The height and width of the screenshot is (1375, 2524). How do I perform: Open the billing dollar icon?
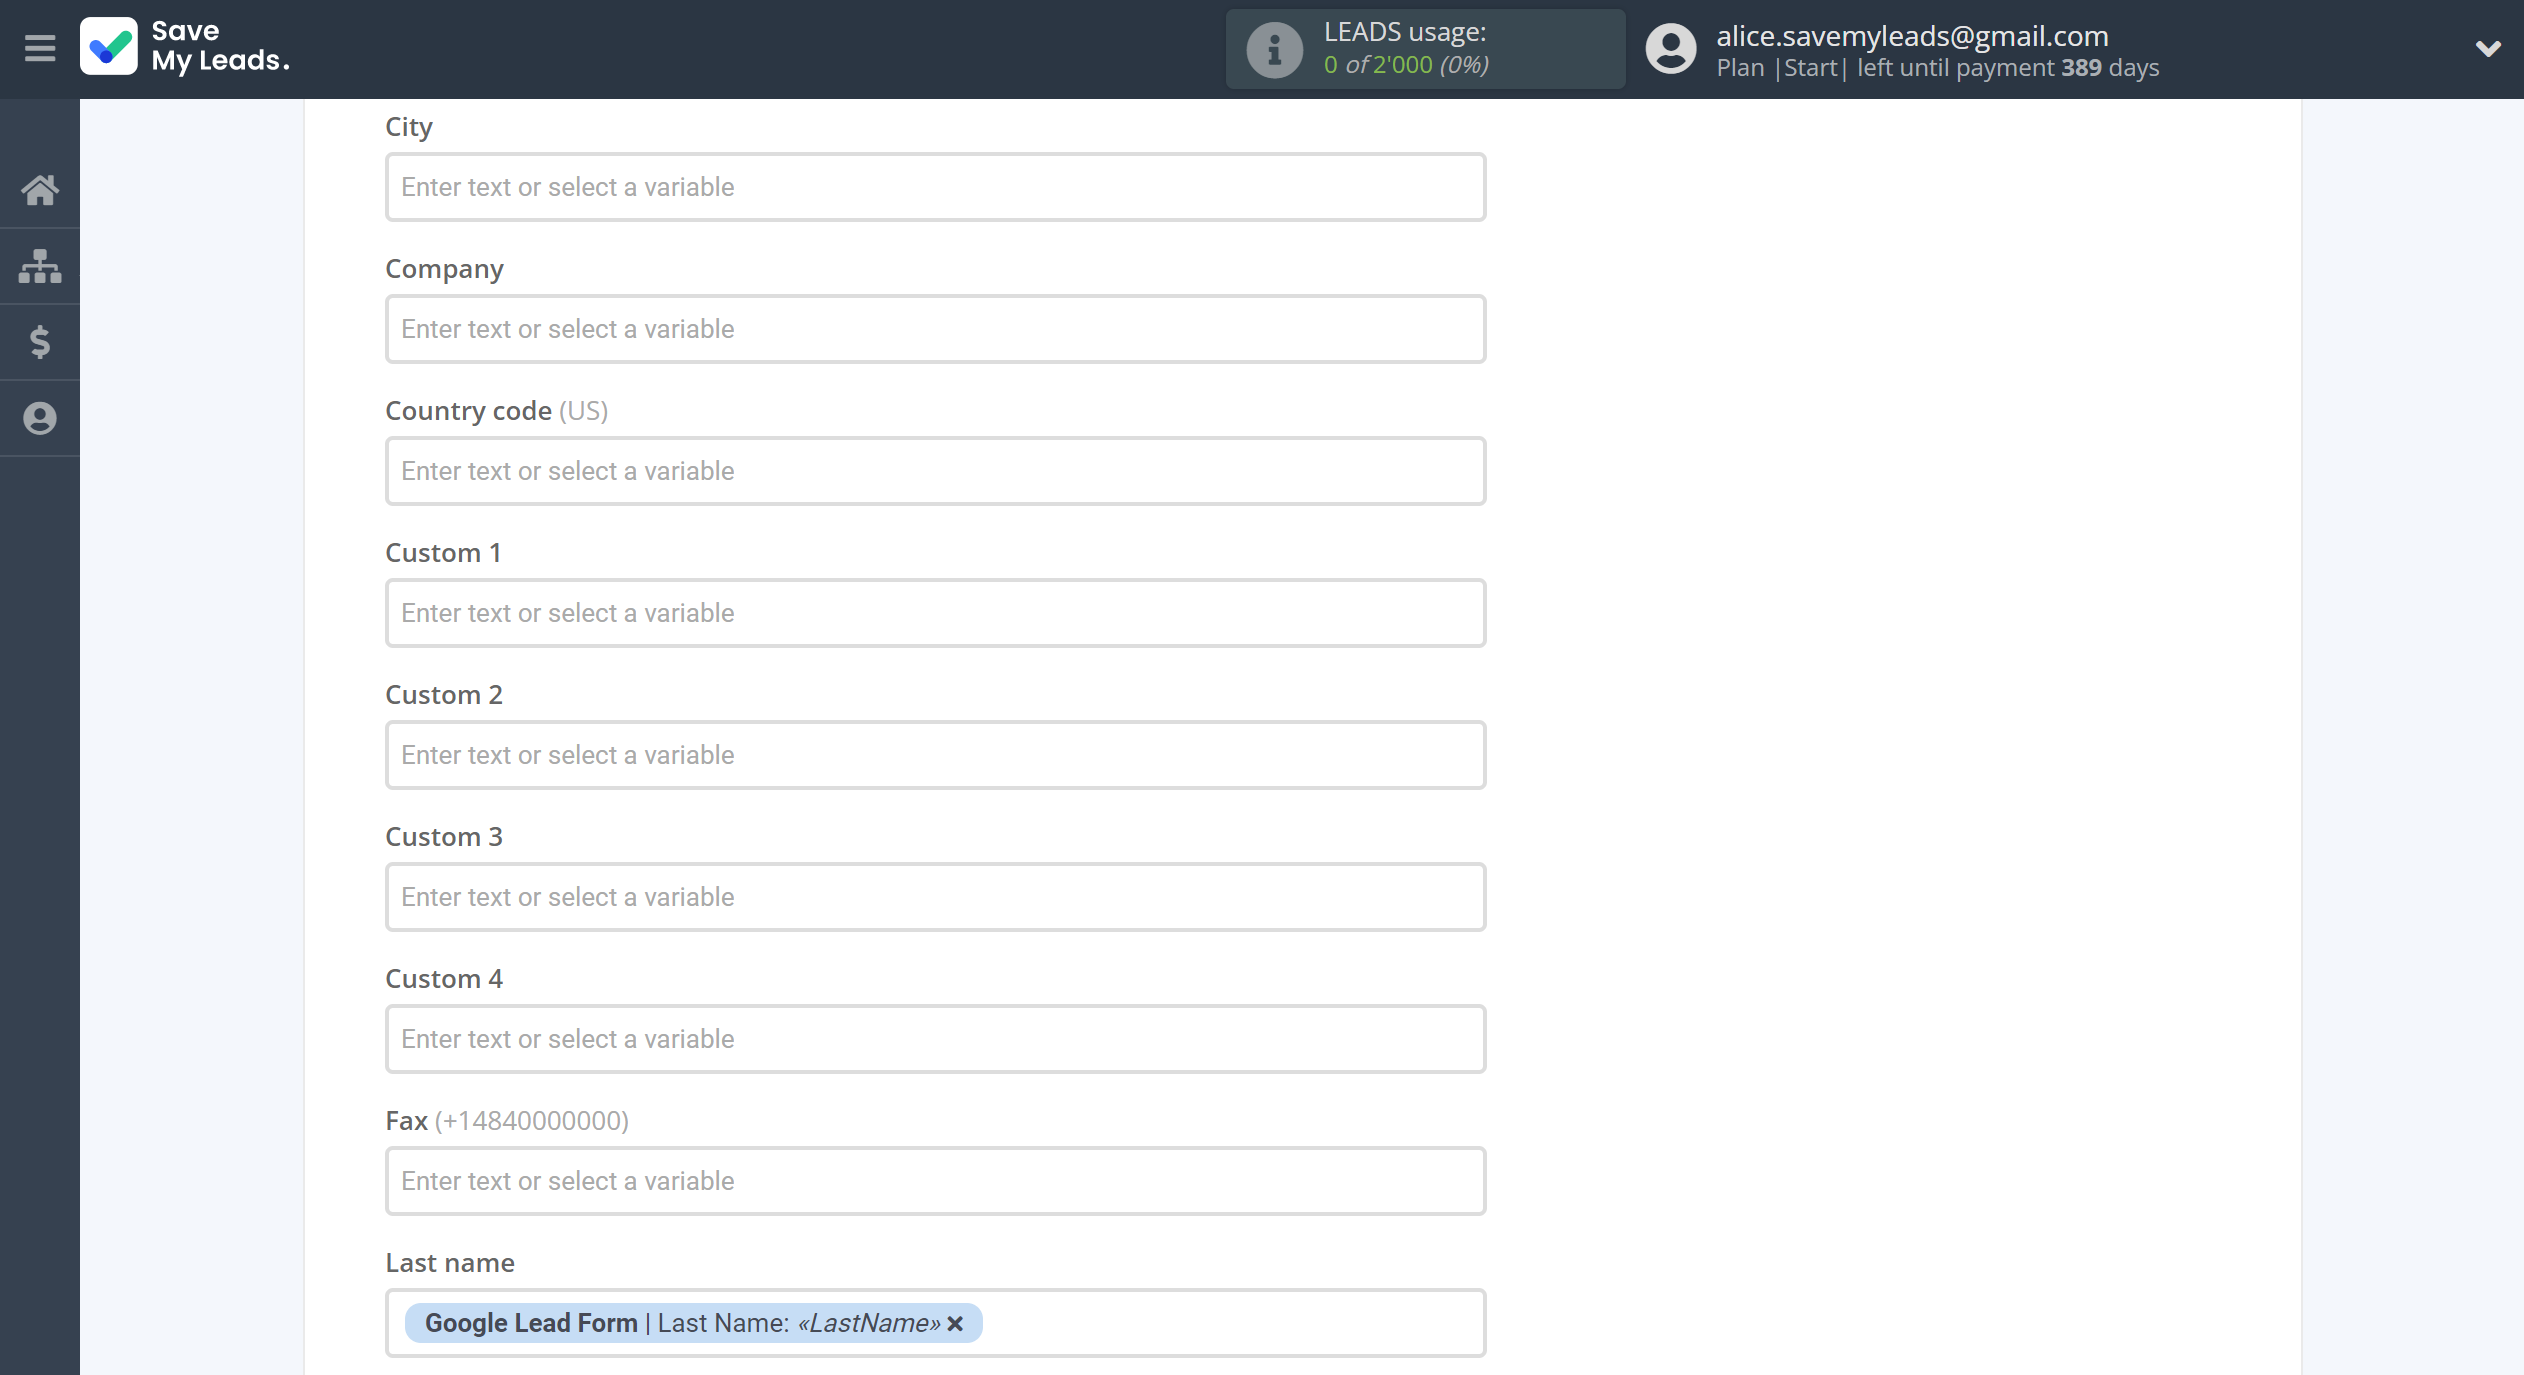[x=40, y=342]
